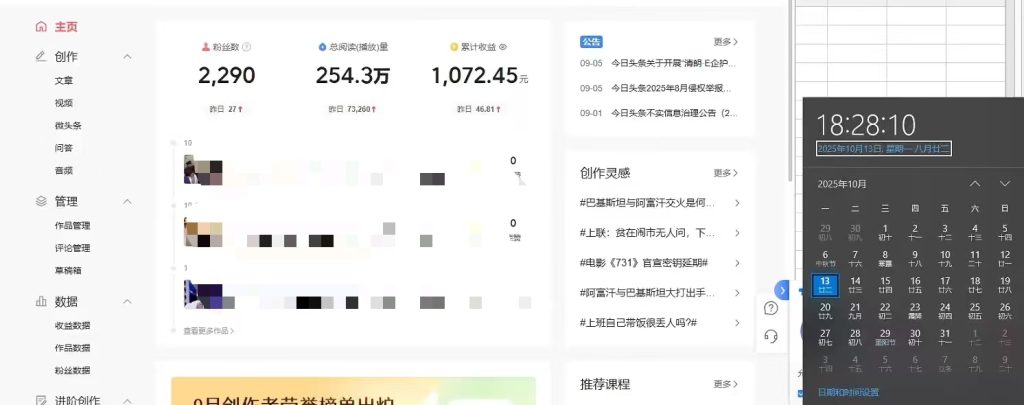Collapse the 创作 sidebar section
1024x405 pixels.
click(x=127, y=57)
